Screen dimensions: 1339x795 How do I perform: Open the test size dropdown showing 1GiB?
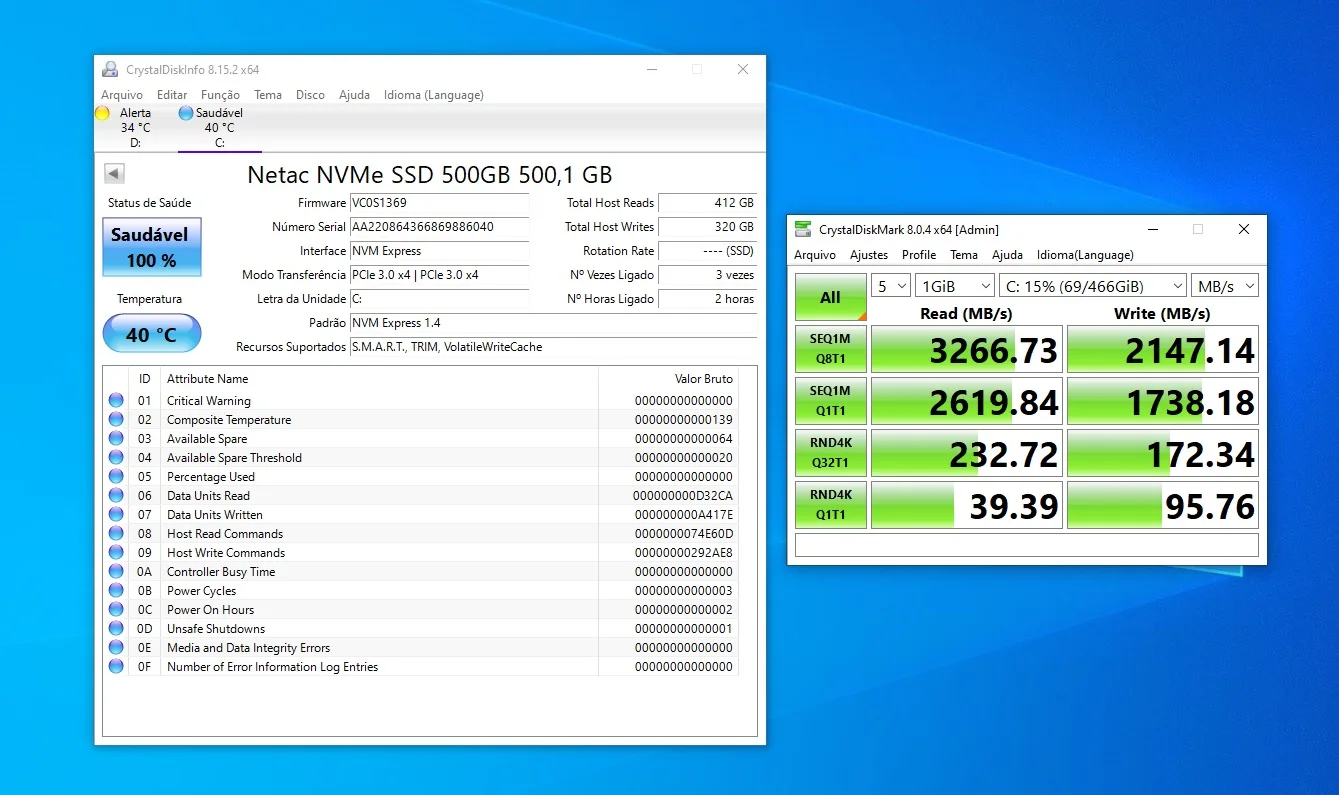click(955, 286)
